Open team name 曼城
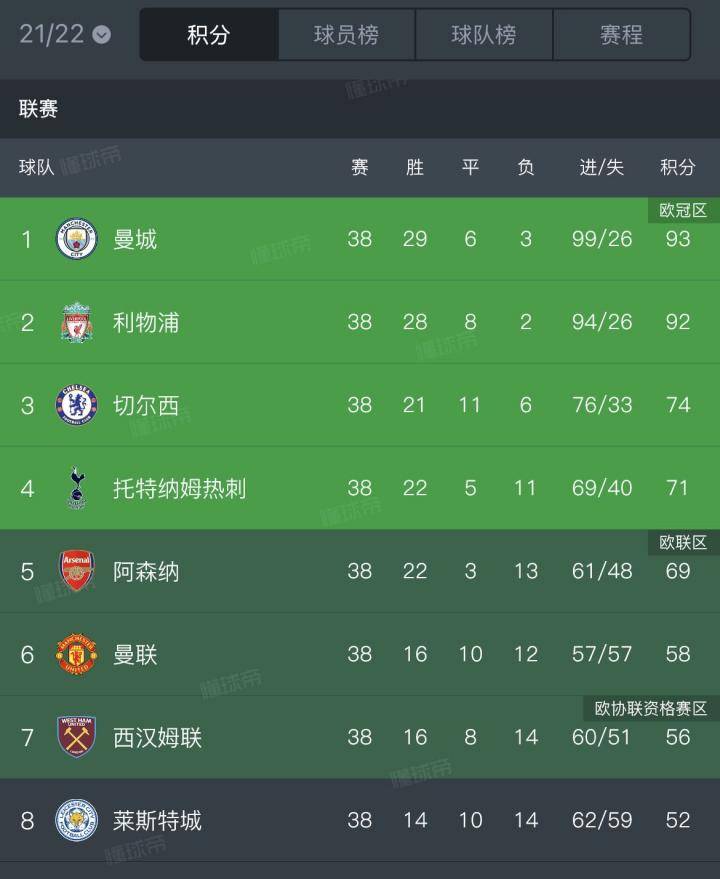 (135, 239)
